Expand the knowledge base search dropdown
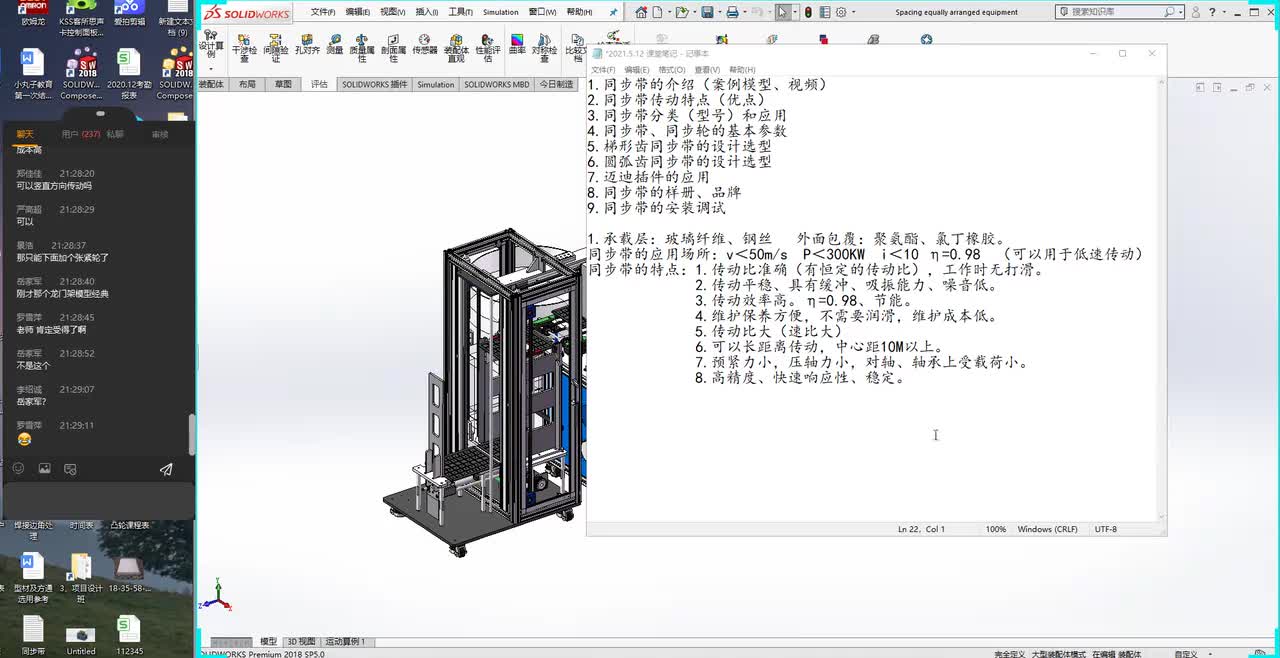The width and height of the screenshot is (1280, 658). 1181,12
